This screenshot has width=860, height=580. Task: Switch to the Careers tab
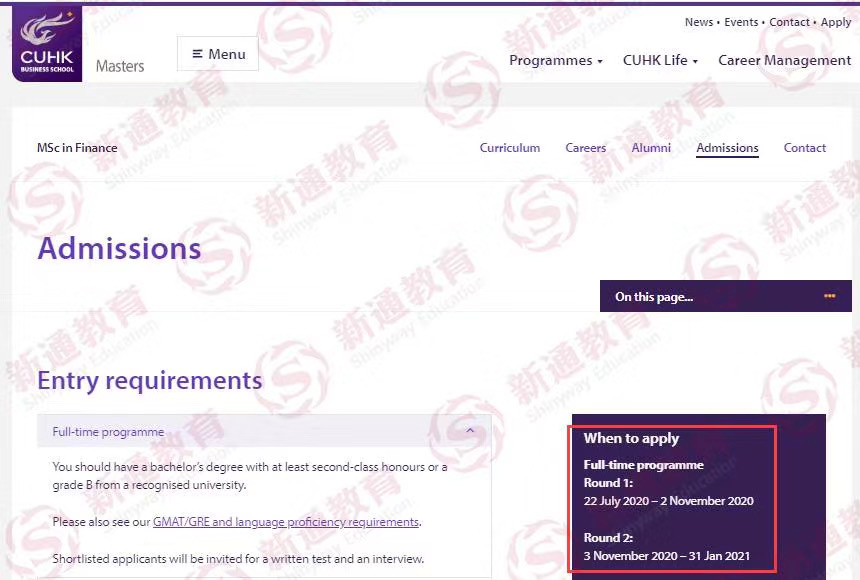tap(585, 148)
